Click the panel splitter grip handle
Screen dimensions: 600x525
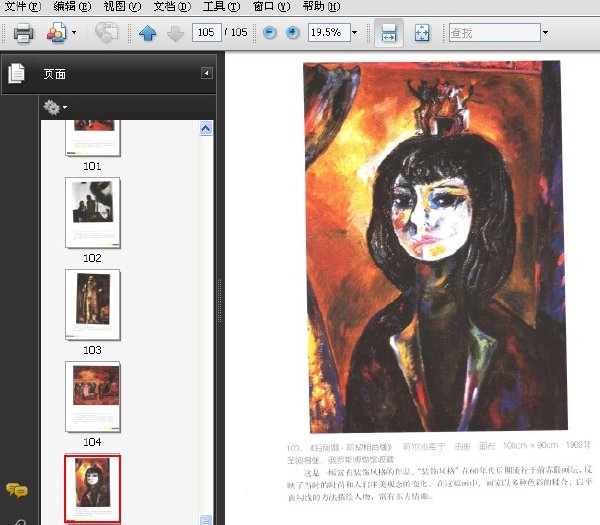pos(220,301)
